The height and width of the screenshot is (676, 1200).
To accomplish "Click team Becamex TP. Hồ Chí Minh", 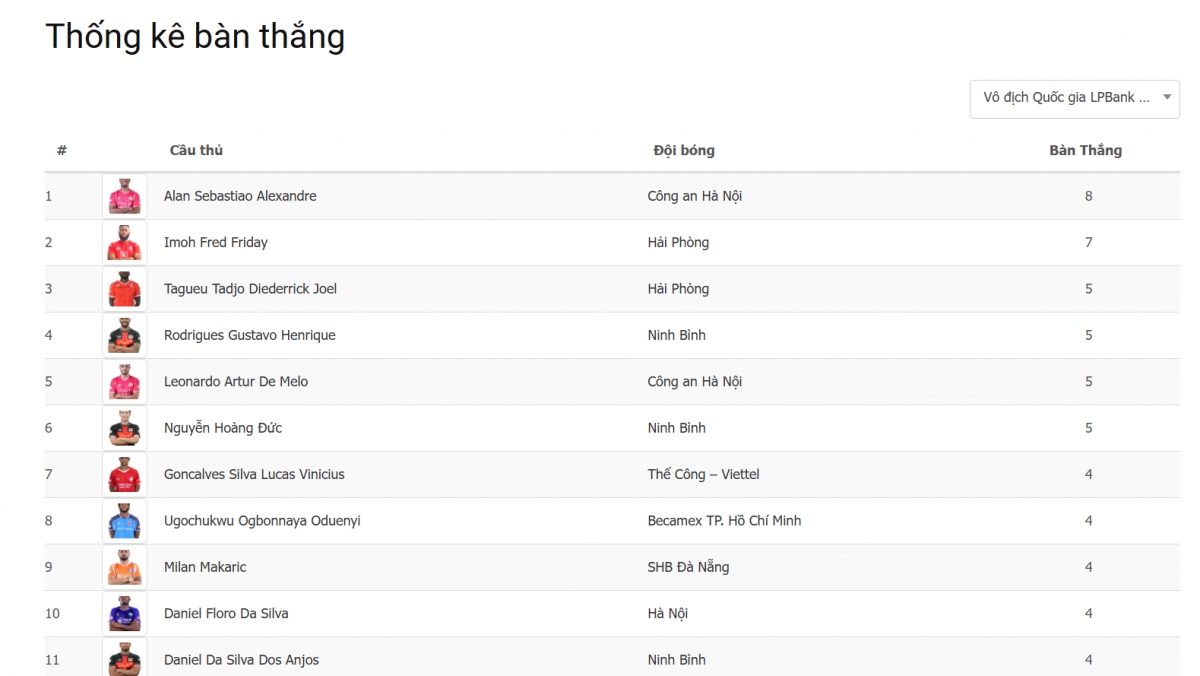I will coord(724,521).
